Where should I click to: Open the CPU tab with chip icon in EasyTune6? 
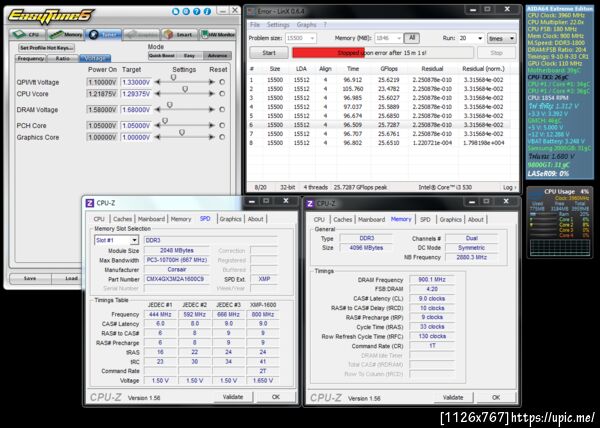coord(27,34)
